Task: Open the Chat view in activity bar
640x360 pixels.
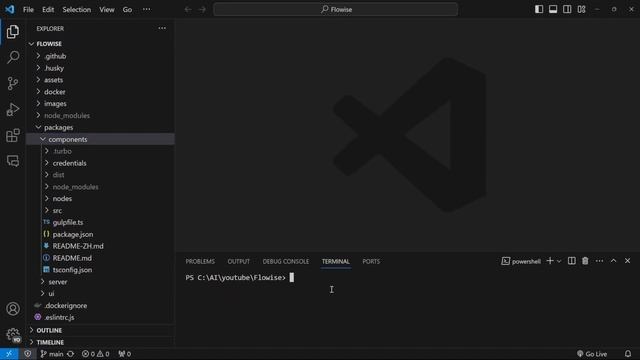Action: coord(13,161)
